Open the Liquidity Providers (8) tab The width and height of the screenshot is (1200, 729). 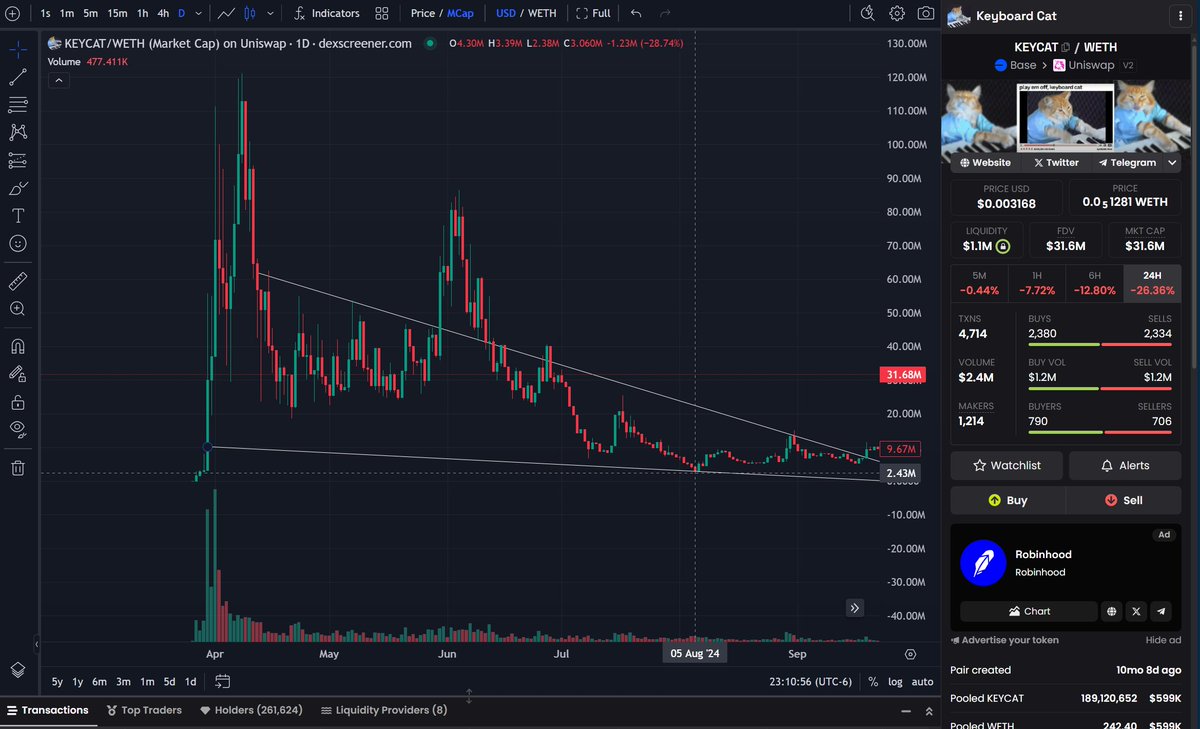[x=384, y=710]
